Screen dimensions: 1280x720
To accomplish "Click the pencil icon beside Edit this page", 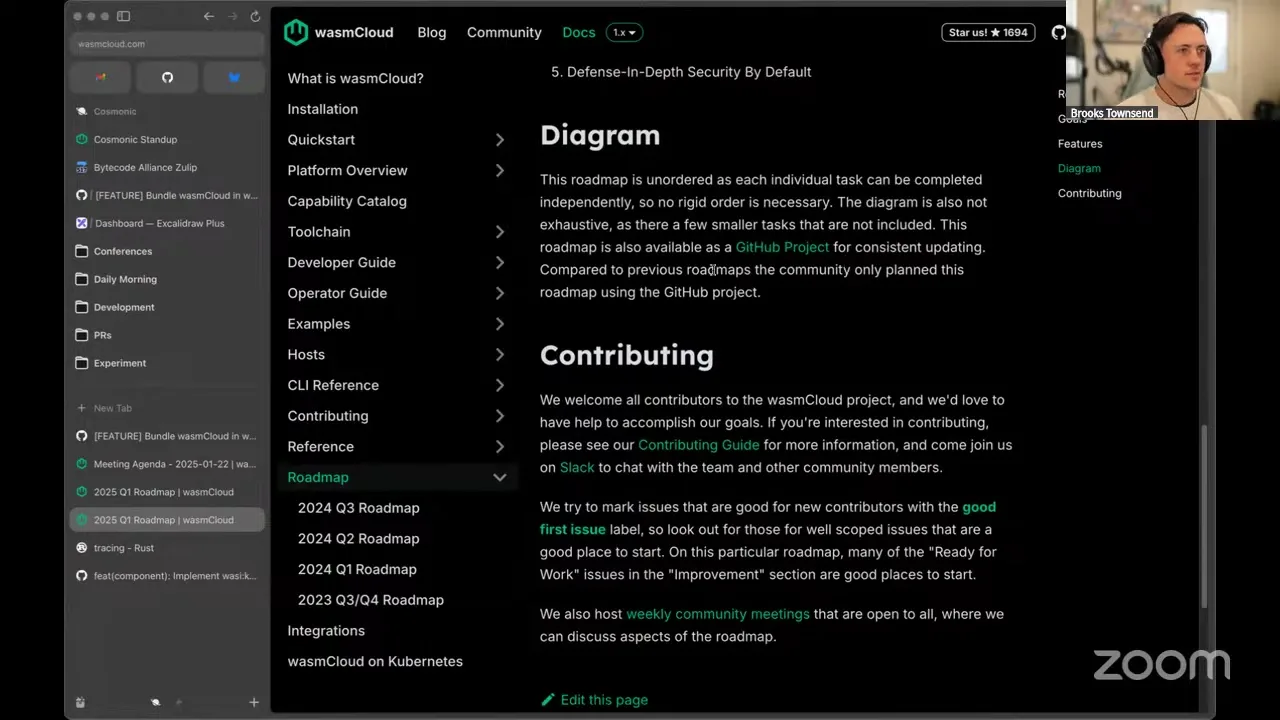I will pos(547,700).
